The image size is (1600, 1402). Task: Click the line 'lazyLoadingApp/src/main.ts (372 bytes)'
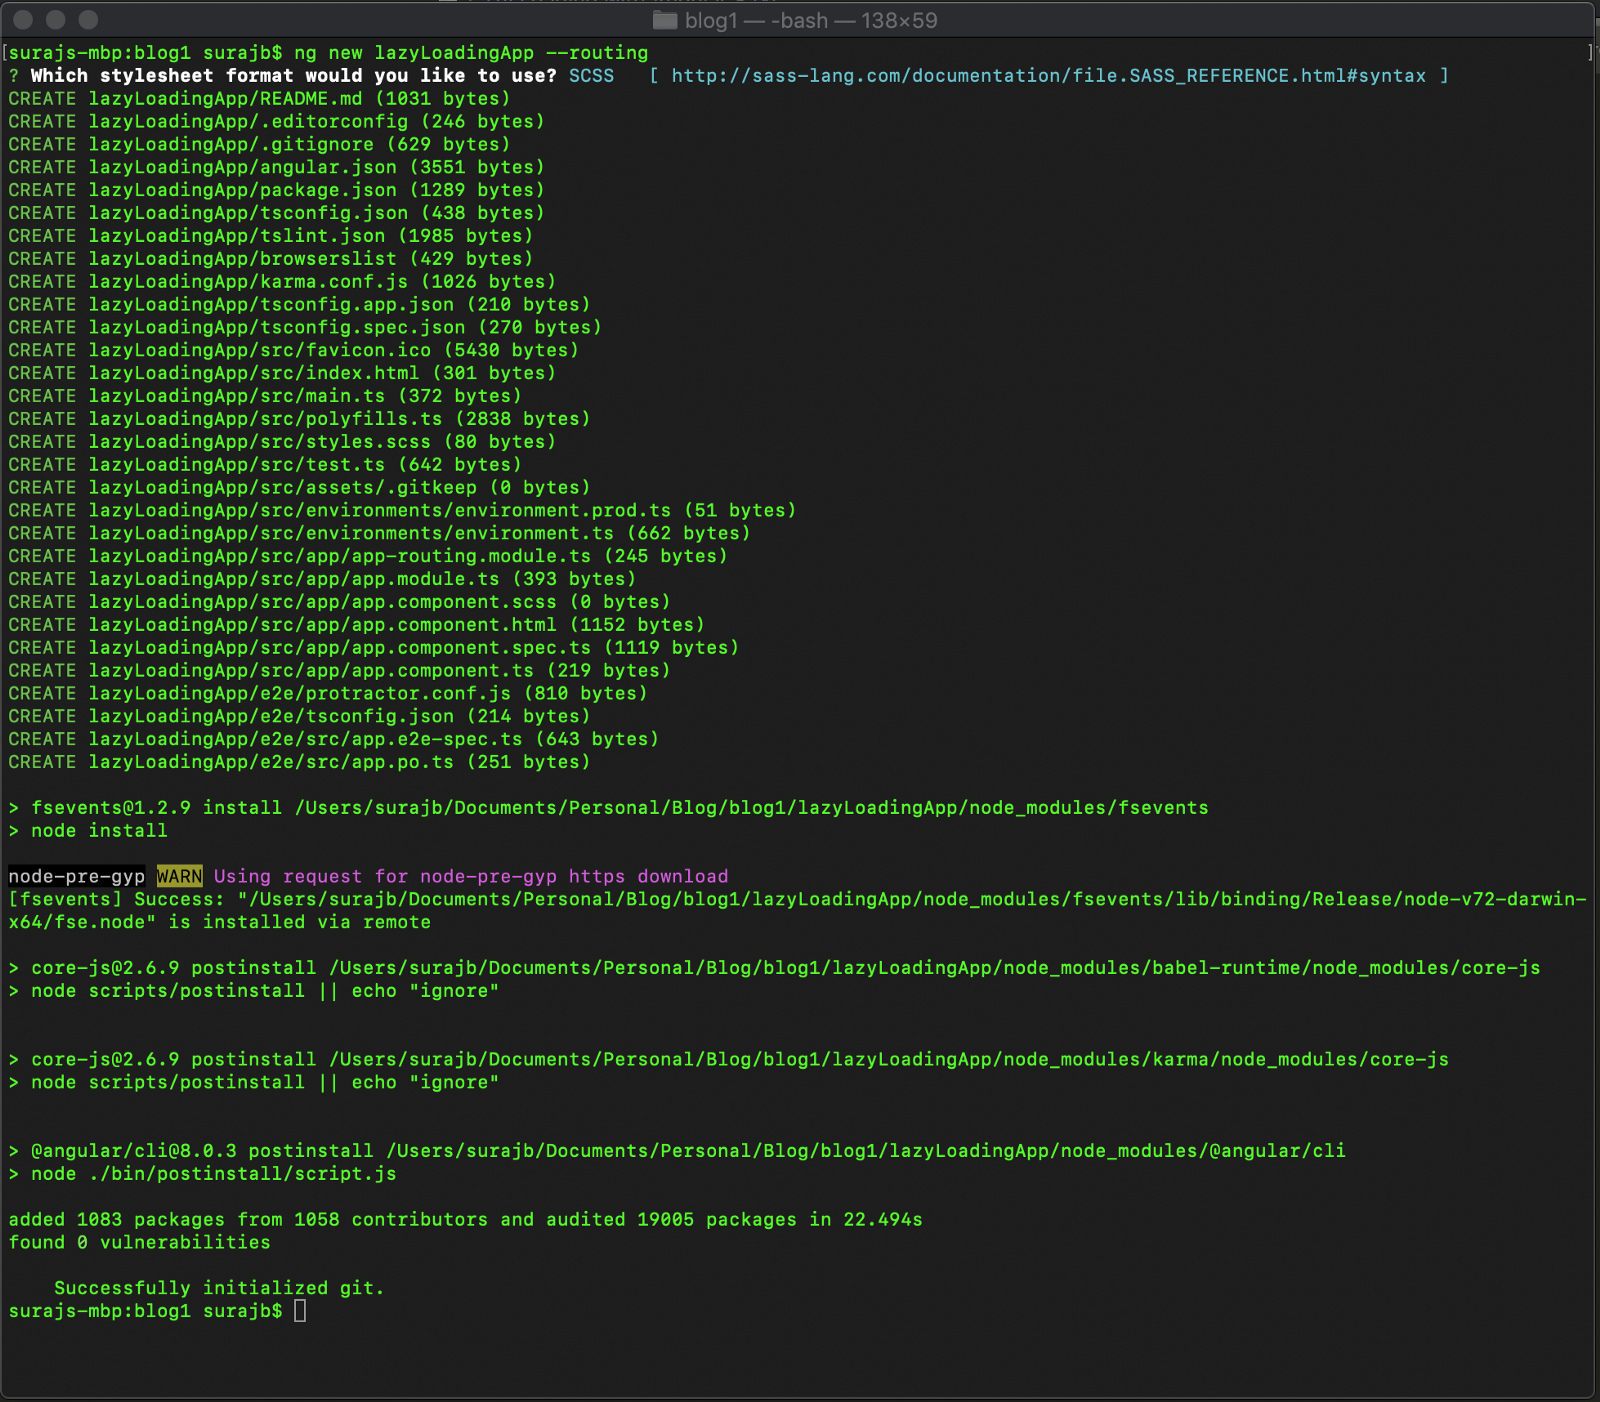click(x=305, y=397)
